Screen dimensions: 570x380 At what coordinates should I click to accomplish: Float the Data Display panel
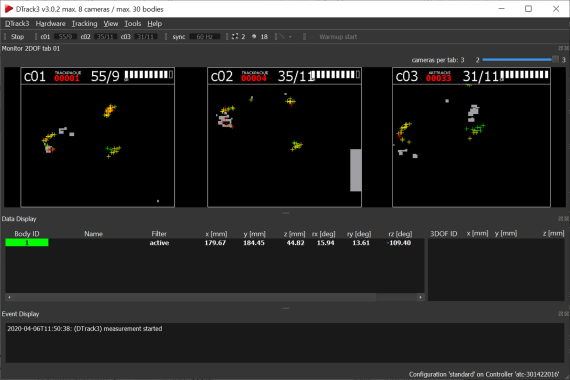[x=561, y=219]
